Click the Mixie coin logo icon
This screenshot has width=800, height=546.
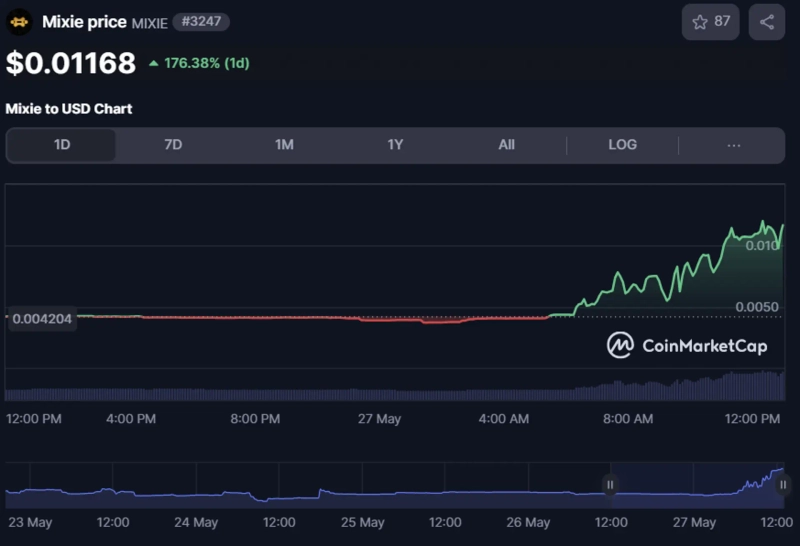(19, 22)
